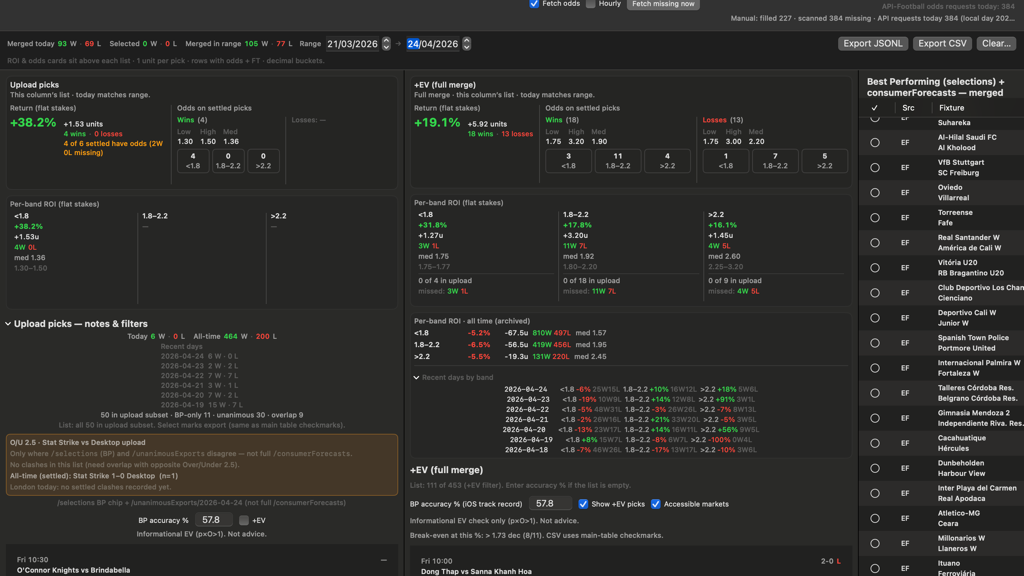Toggle the Fetch odds checkbox

[x=534, y=4]
